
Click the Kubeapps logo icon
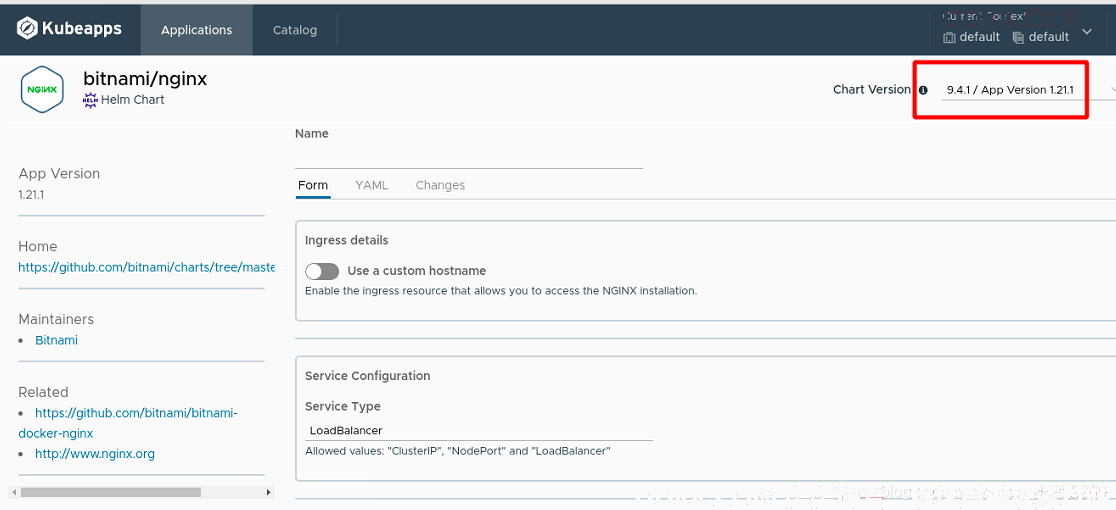(x=27, y=29)
